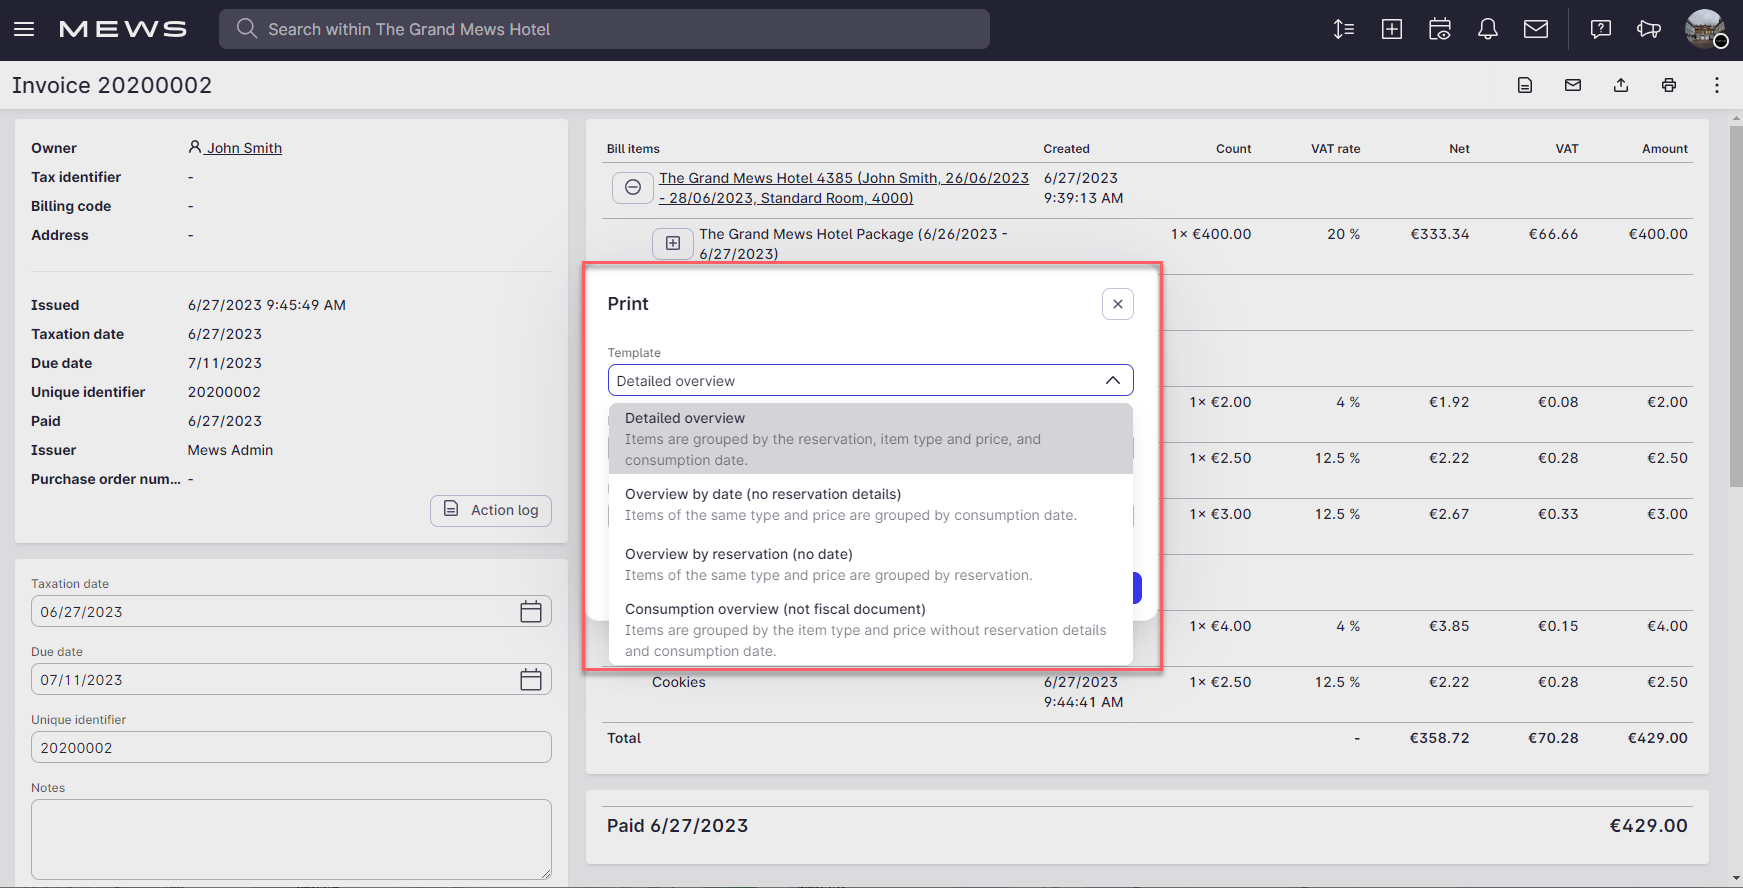Image resolution: width=1743 pixels, height=888 pixels.
Task: Collapse the Template dropdown chevron
Action: pyautogui.click(x=1113, y=380)
